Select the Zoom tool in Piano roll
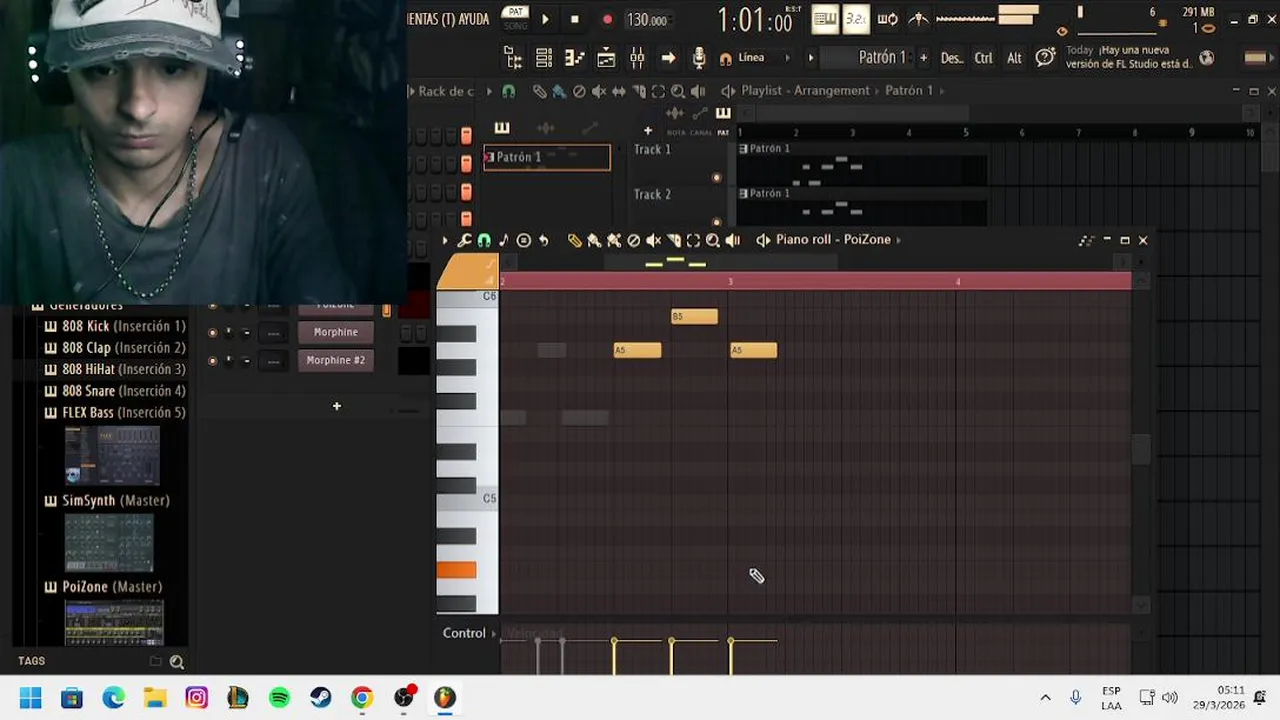This screenshot has width=1280, height=720. (712, 240)
